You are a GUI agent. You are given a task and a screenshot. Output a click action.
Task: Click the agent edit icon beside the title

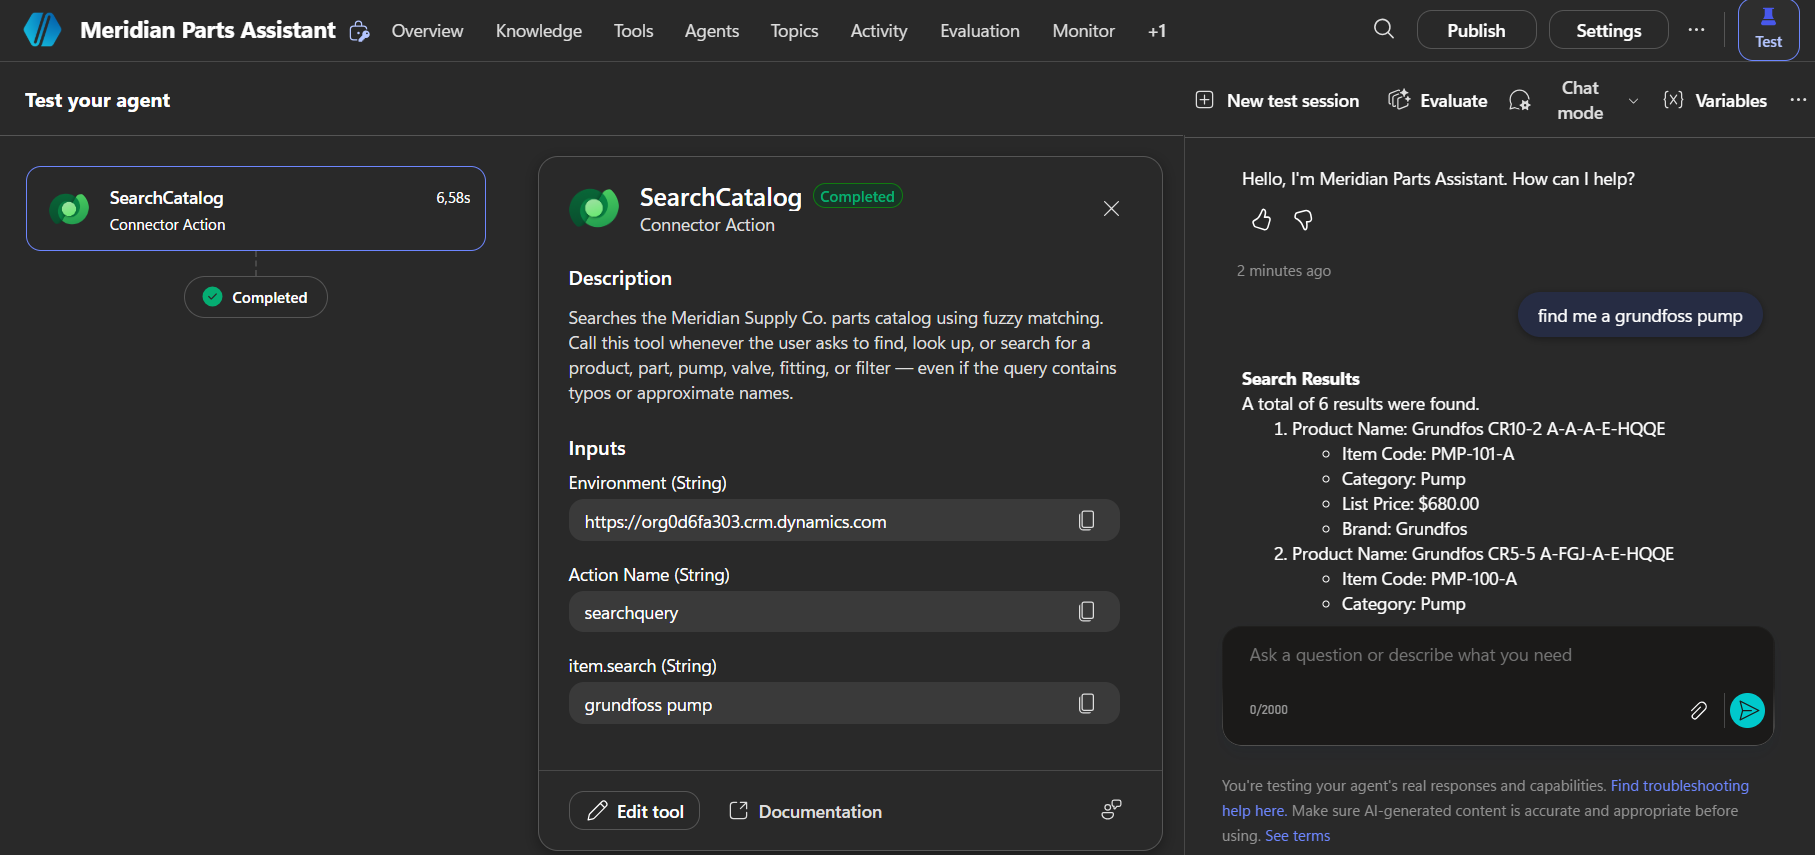point(359,32)
